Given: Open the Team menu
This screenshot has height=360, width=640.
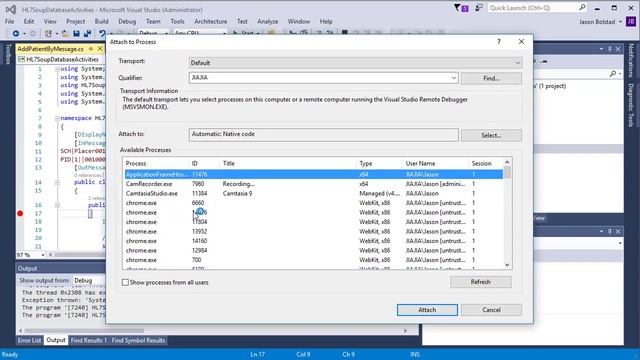Looking at the screenshot, I should pos(153,21).
